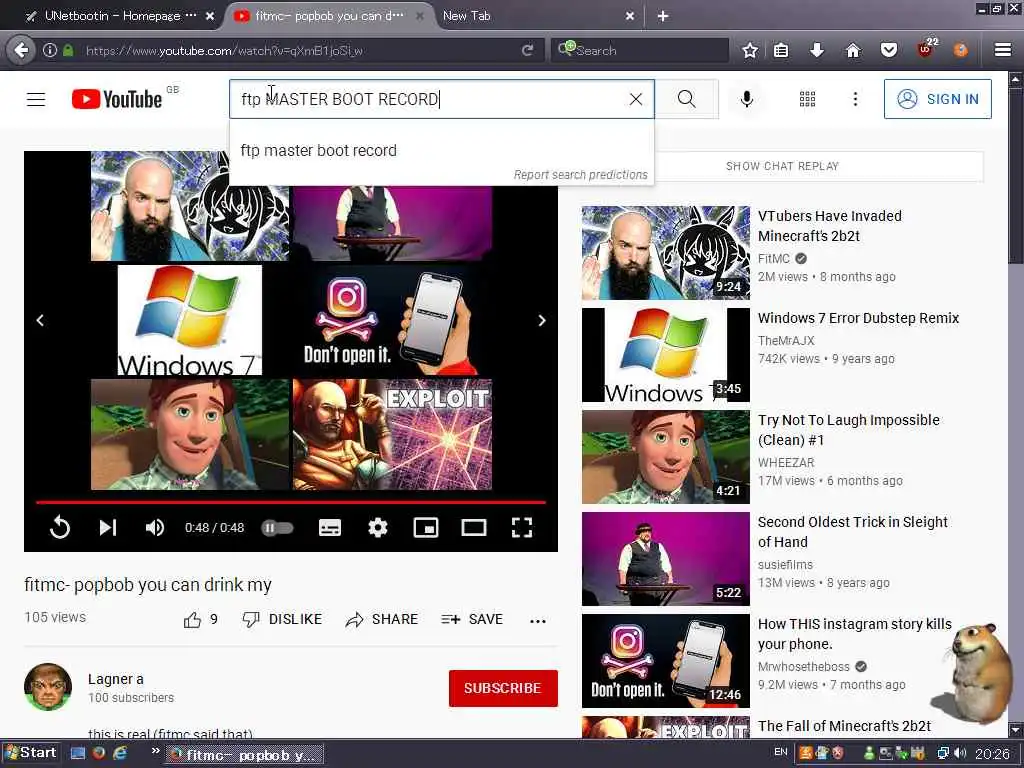Open the YouTube settings three-dot menu
Image resolution: width=1024 pixels, height=768 pixels.
[855, 99]
